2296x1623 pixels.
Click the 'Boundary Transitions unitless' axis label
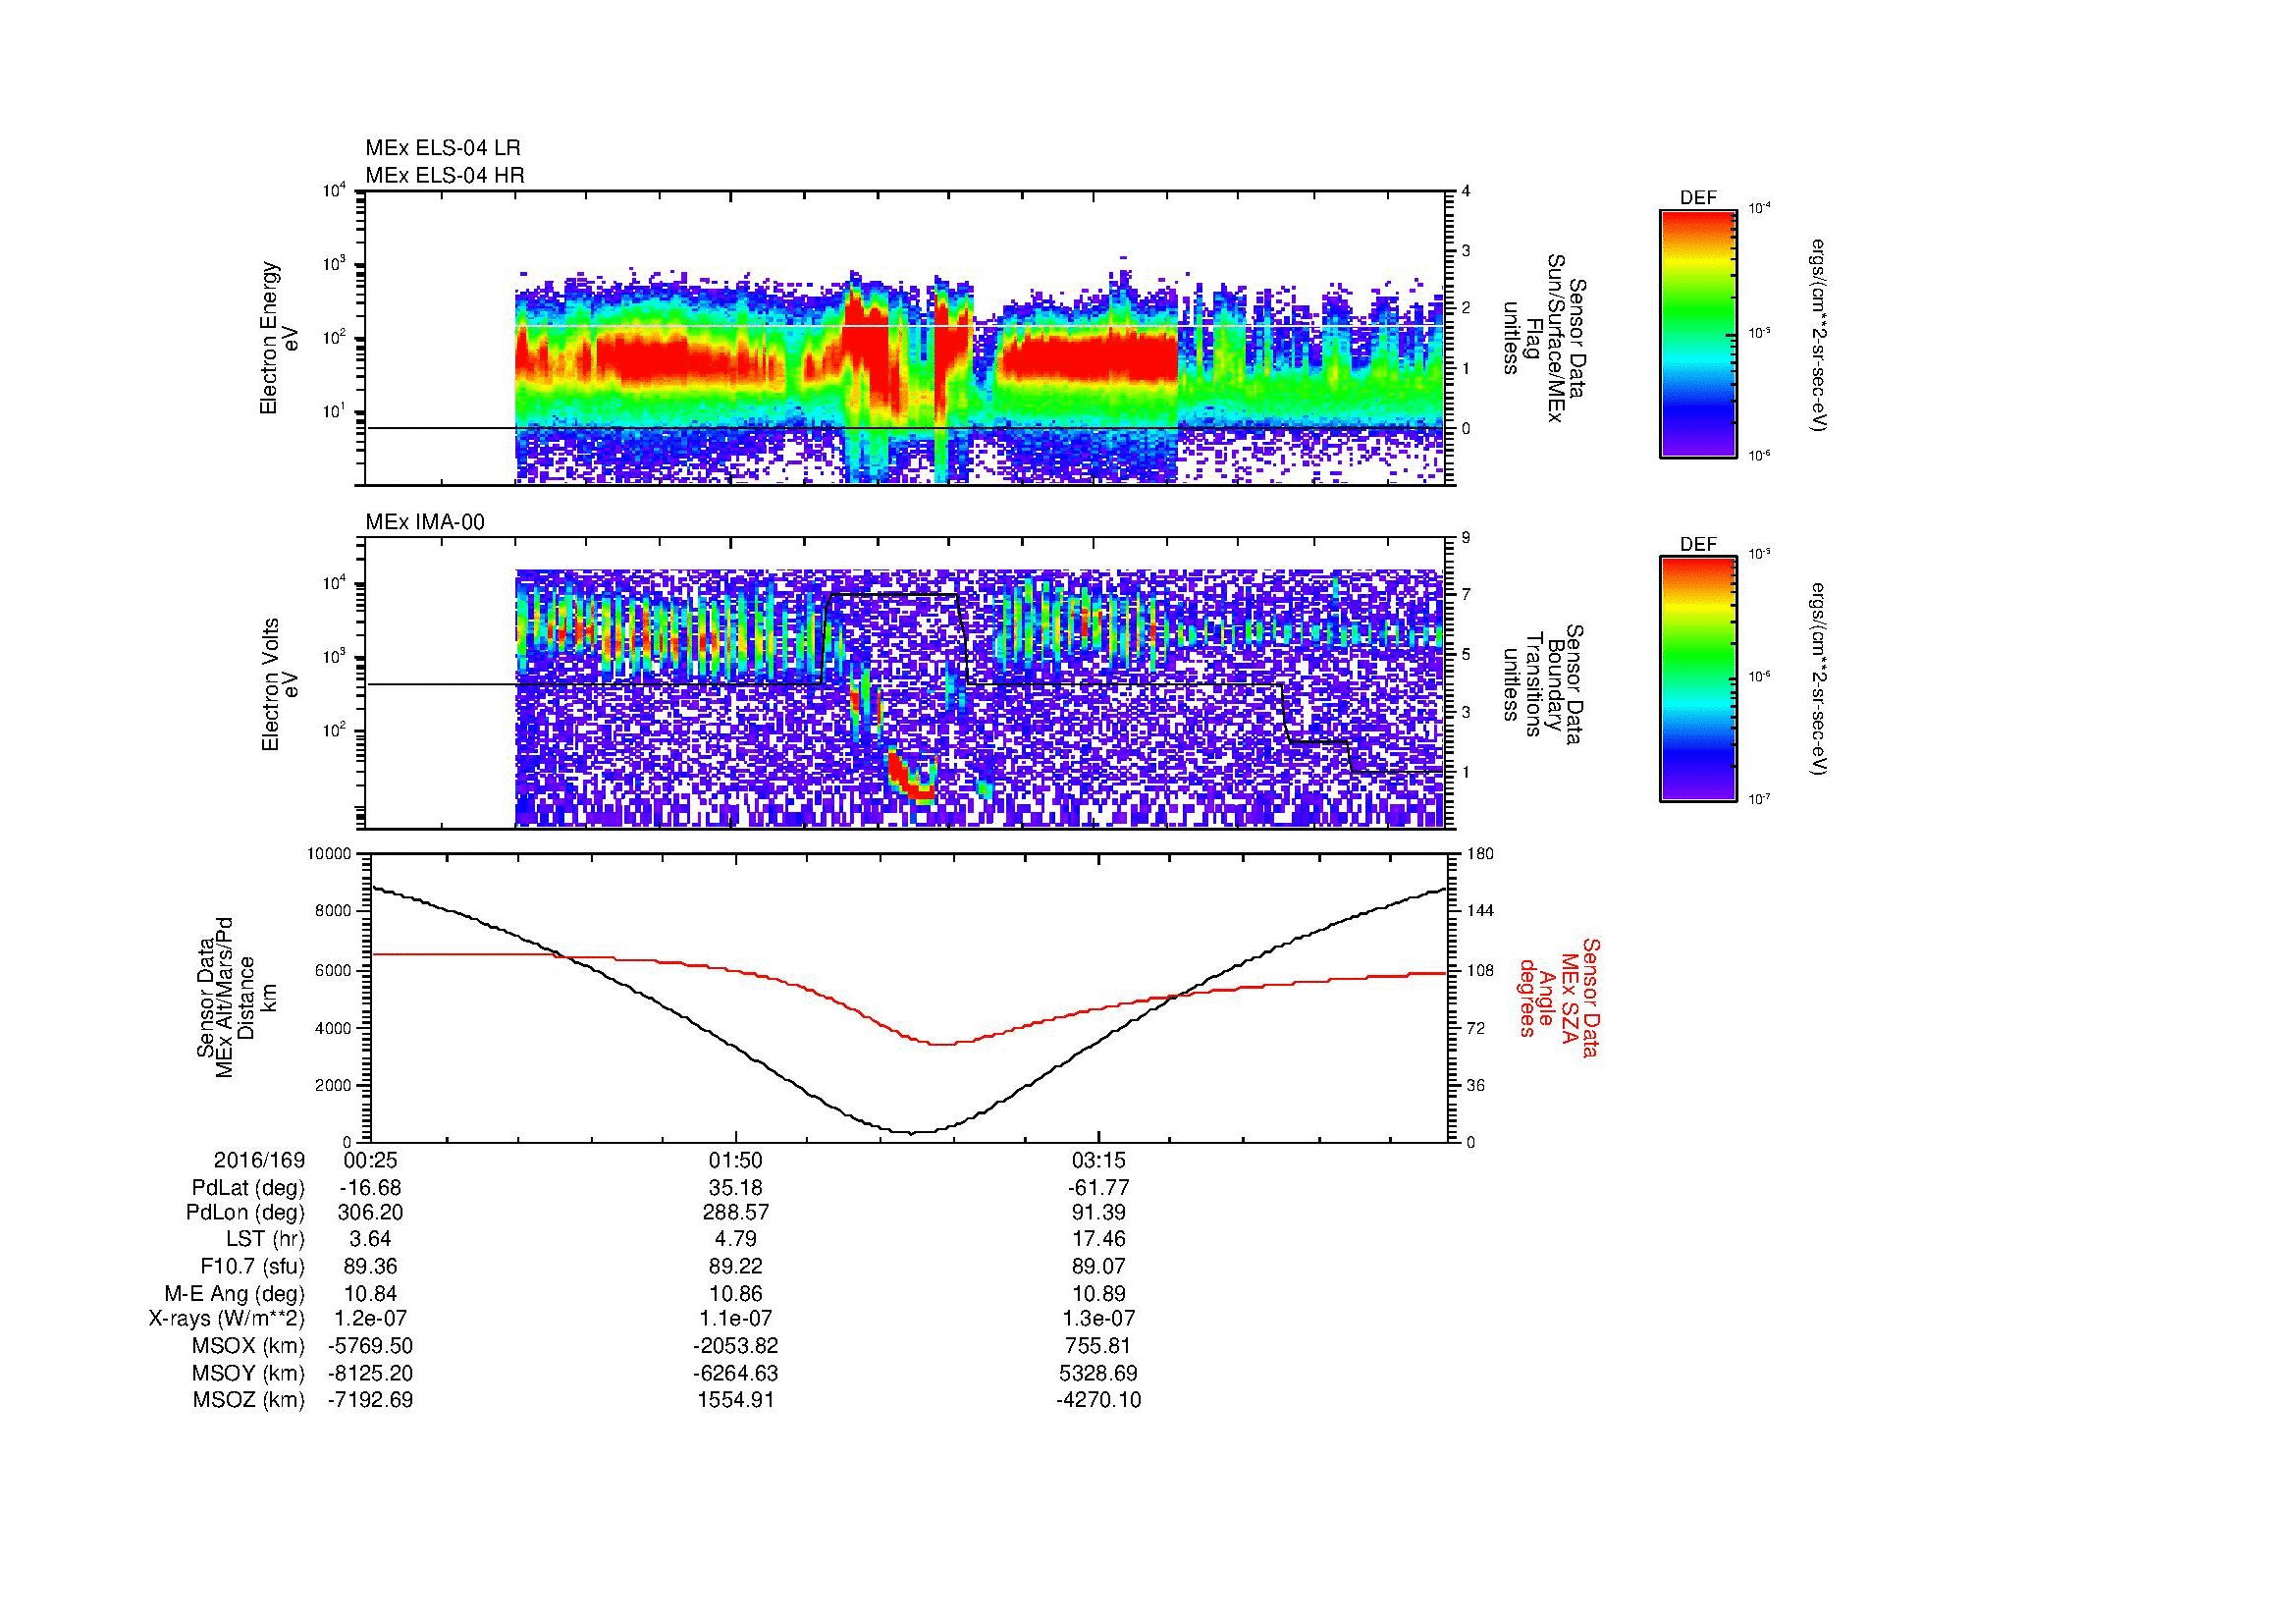point(1543,685)
